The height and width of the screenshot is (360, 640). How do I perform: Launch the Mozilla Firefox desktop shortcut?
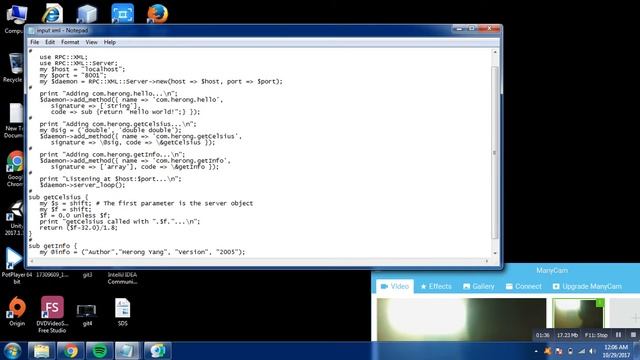[157, 13]
